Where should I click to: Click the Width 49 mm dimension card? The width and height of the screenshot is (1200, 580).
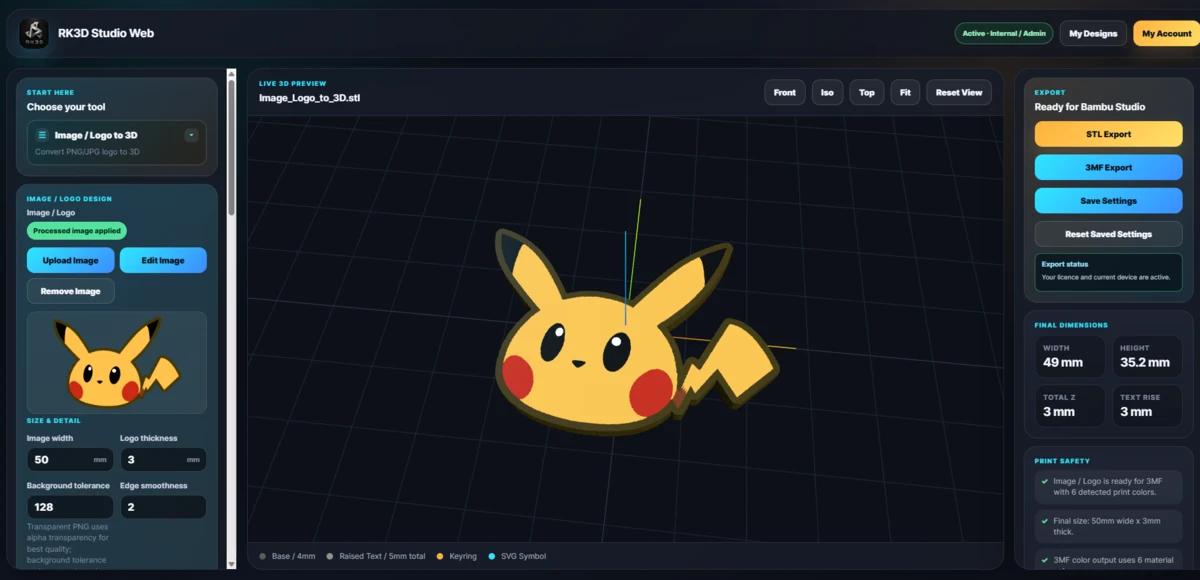1069,356
